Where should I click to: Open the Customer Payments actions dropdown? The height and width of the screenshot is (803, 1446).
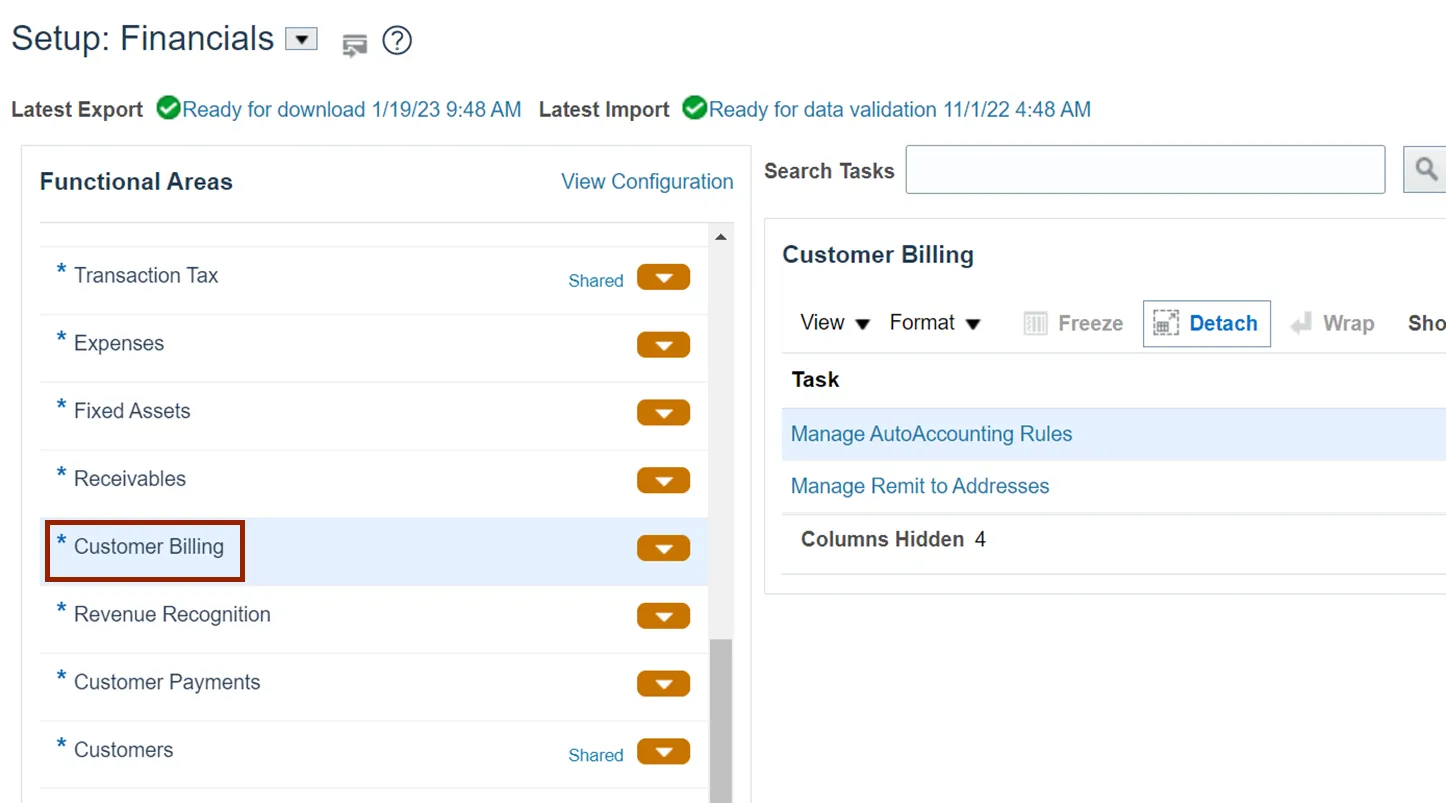click(x=663, y=684)
